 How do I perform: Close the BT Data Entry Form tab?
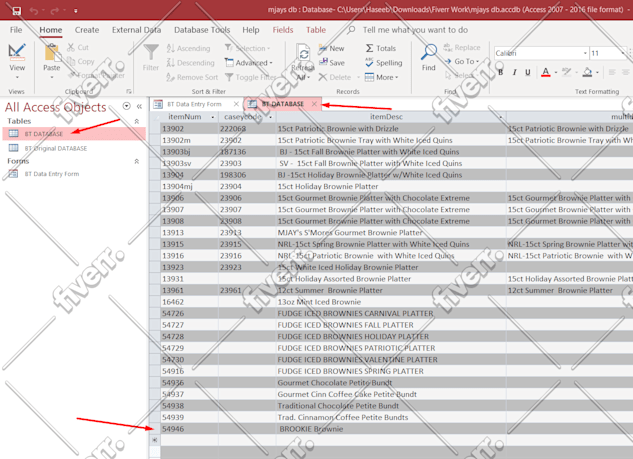coord(236,104)
